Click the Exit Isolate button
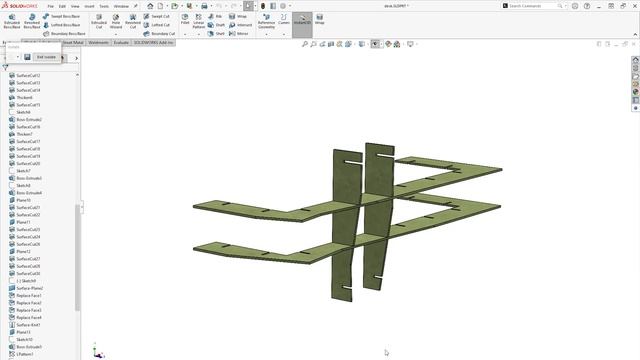 pyautogui.click(x=47, y=57)
